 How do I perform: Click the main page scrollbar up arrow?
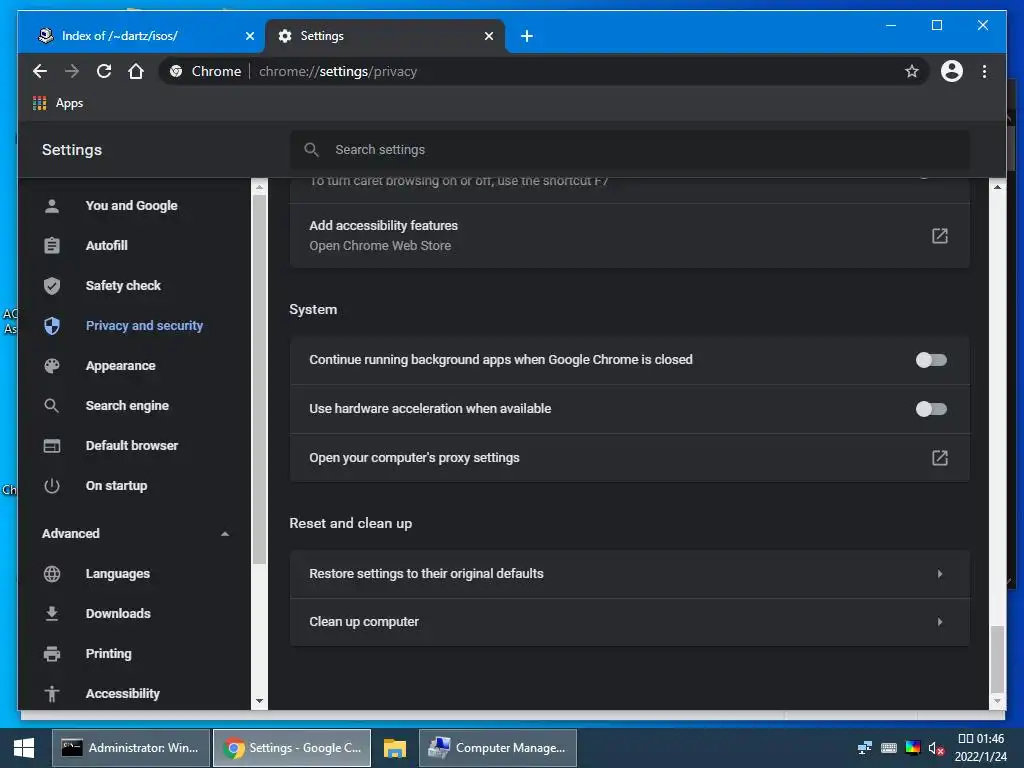click(997, 187)
